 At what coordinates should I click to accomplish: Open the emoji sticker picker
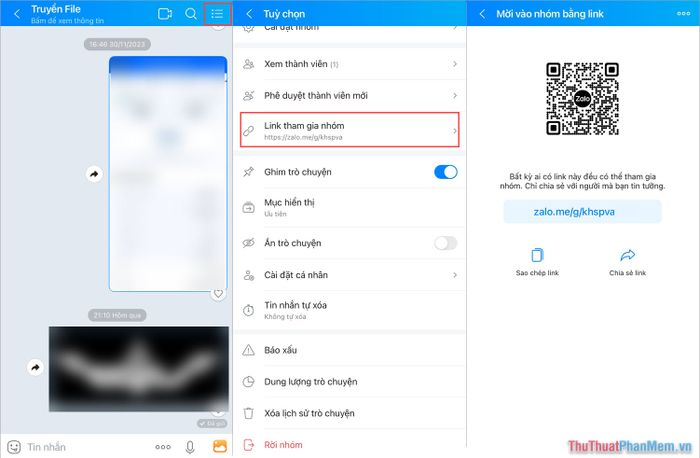[14, 446]
